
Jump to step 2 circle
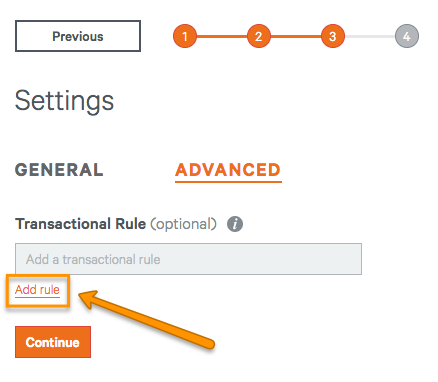coord(259,36)
